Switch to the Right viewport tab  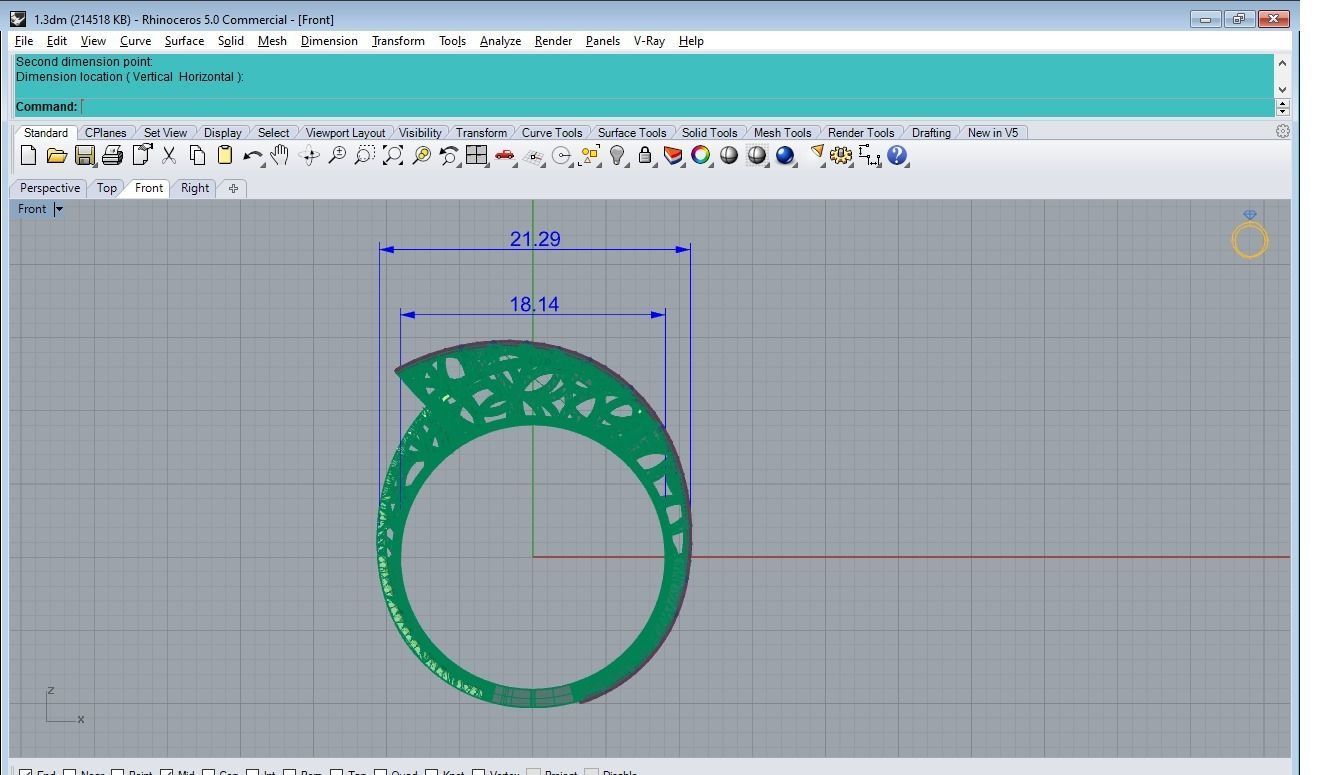(195, 188)
